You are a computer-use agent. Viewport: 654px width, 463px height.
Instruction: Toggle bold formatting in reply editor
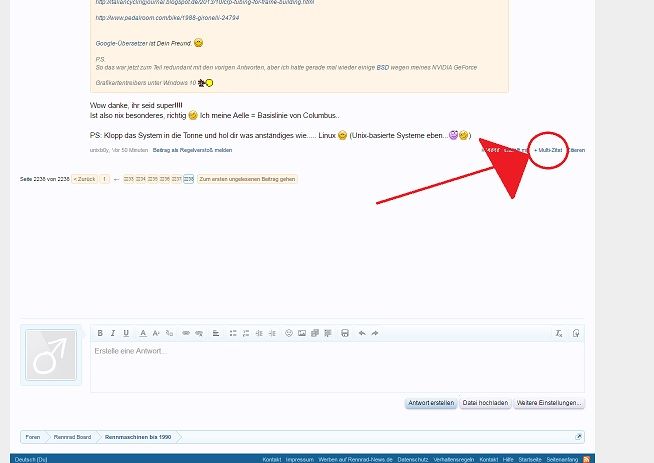coord(100,333)
